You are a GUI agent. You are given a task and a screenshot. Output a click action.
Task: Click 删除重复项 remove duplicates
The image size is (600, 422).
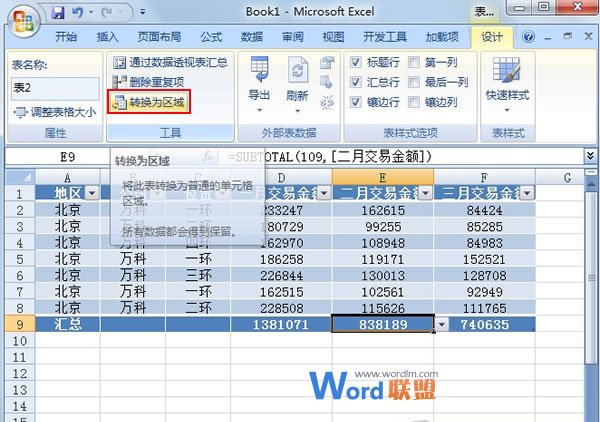(x=148, y=82)
